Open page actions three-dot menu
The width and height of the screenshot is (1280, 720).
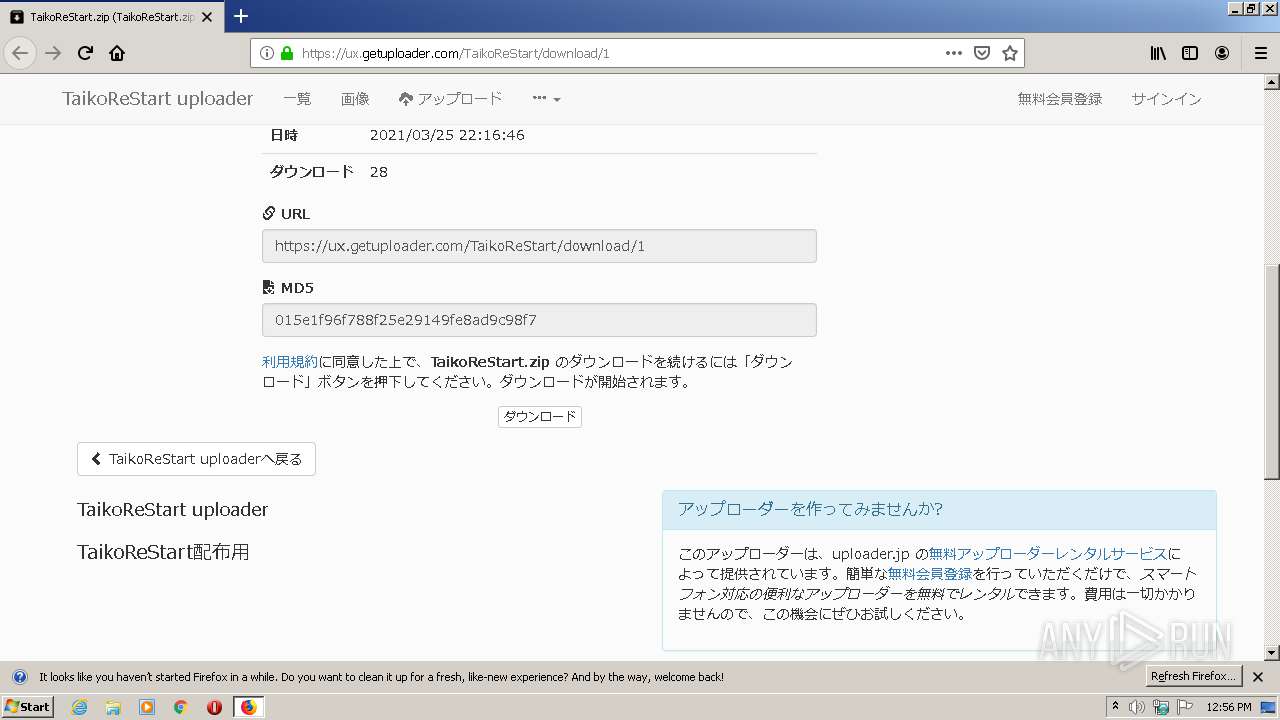click(954, 53)
